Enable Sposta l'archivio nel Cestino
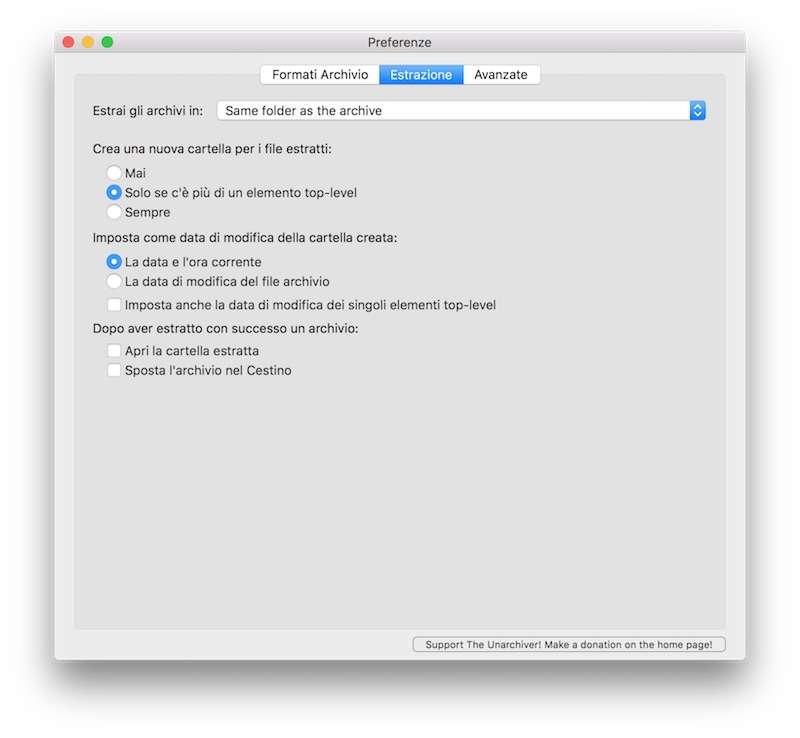Screen dimensions: 800x738 point(115,371)
